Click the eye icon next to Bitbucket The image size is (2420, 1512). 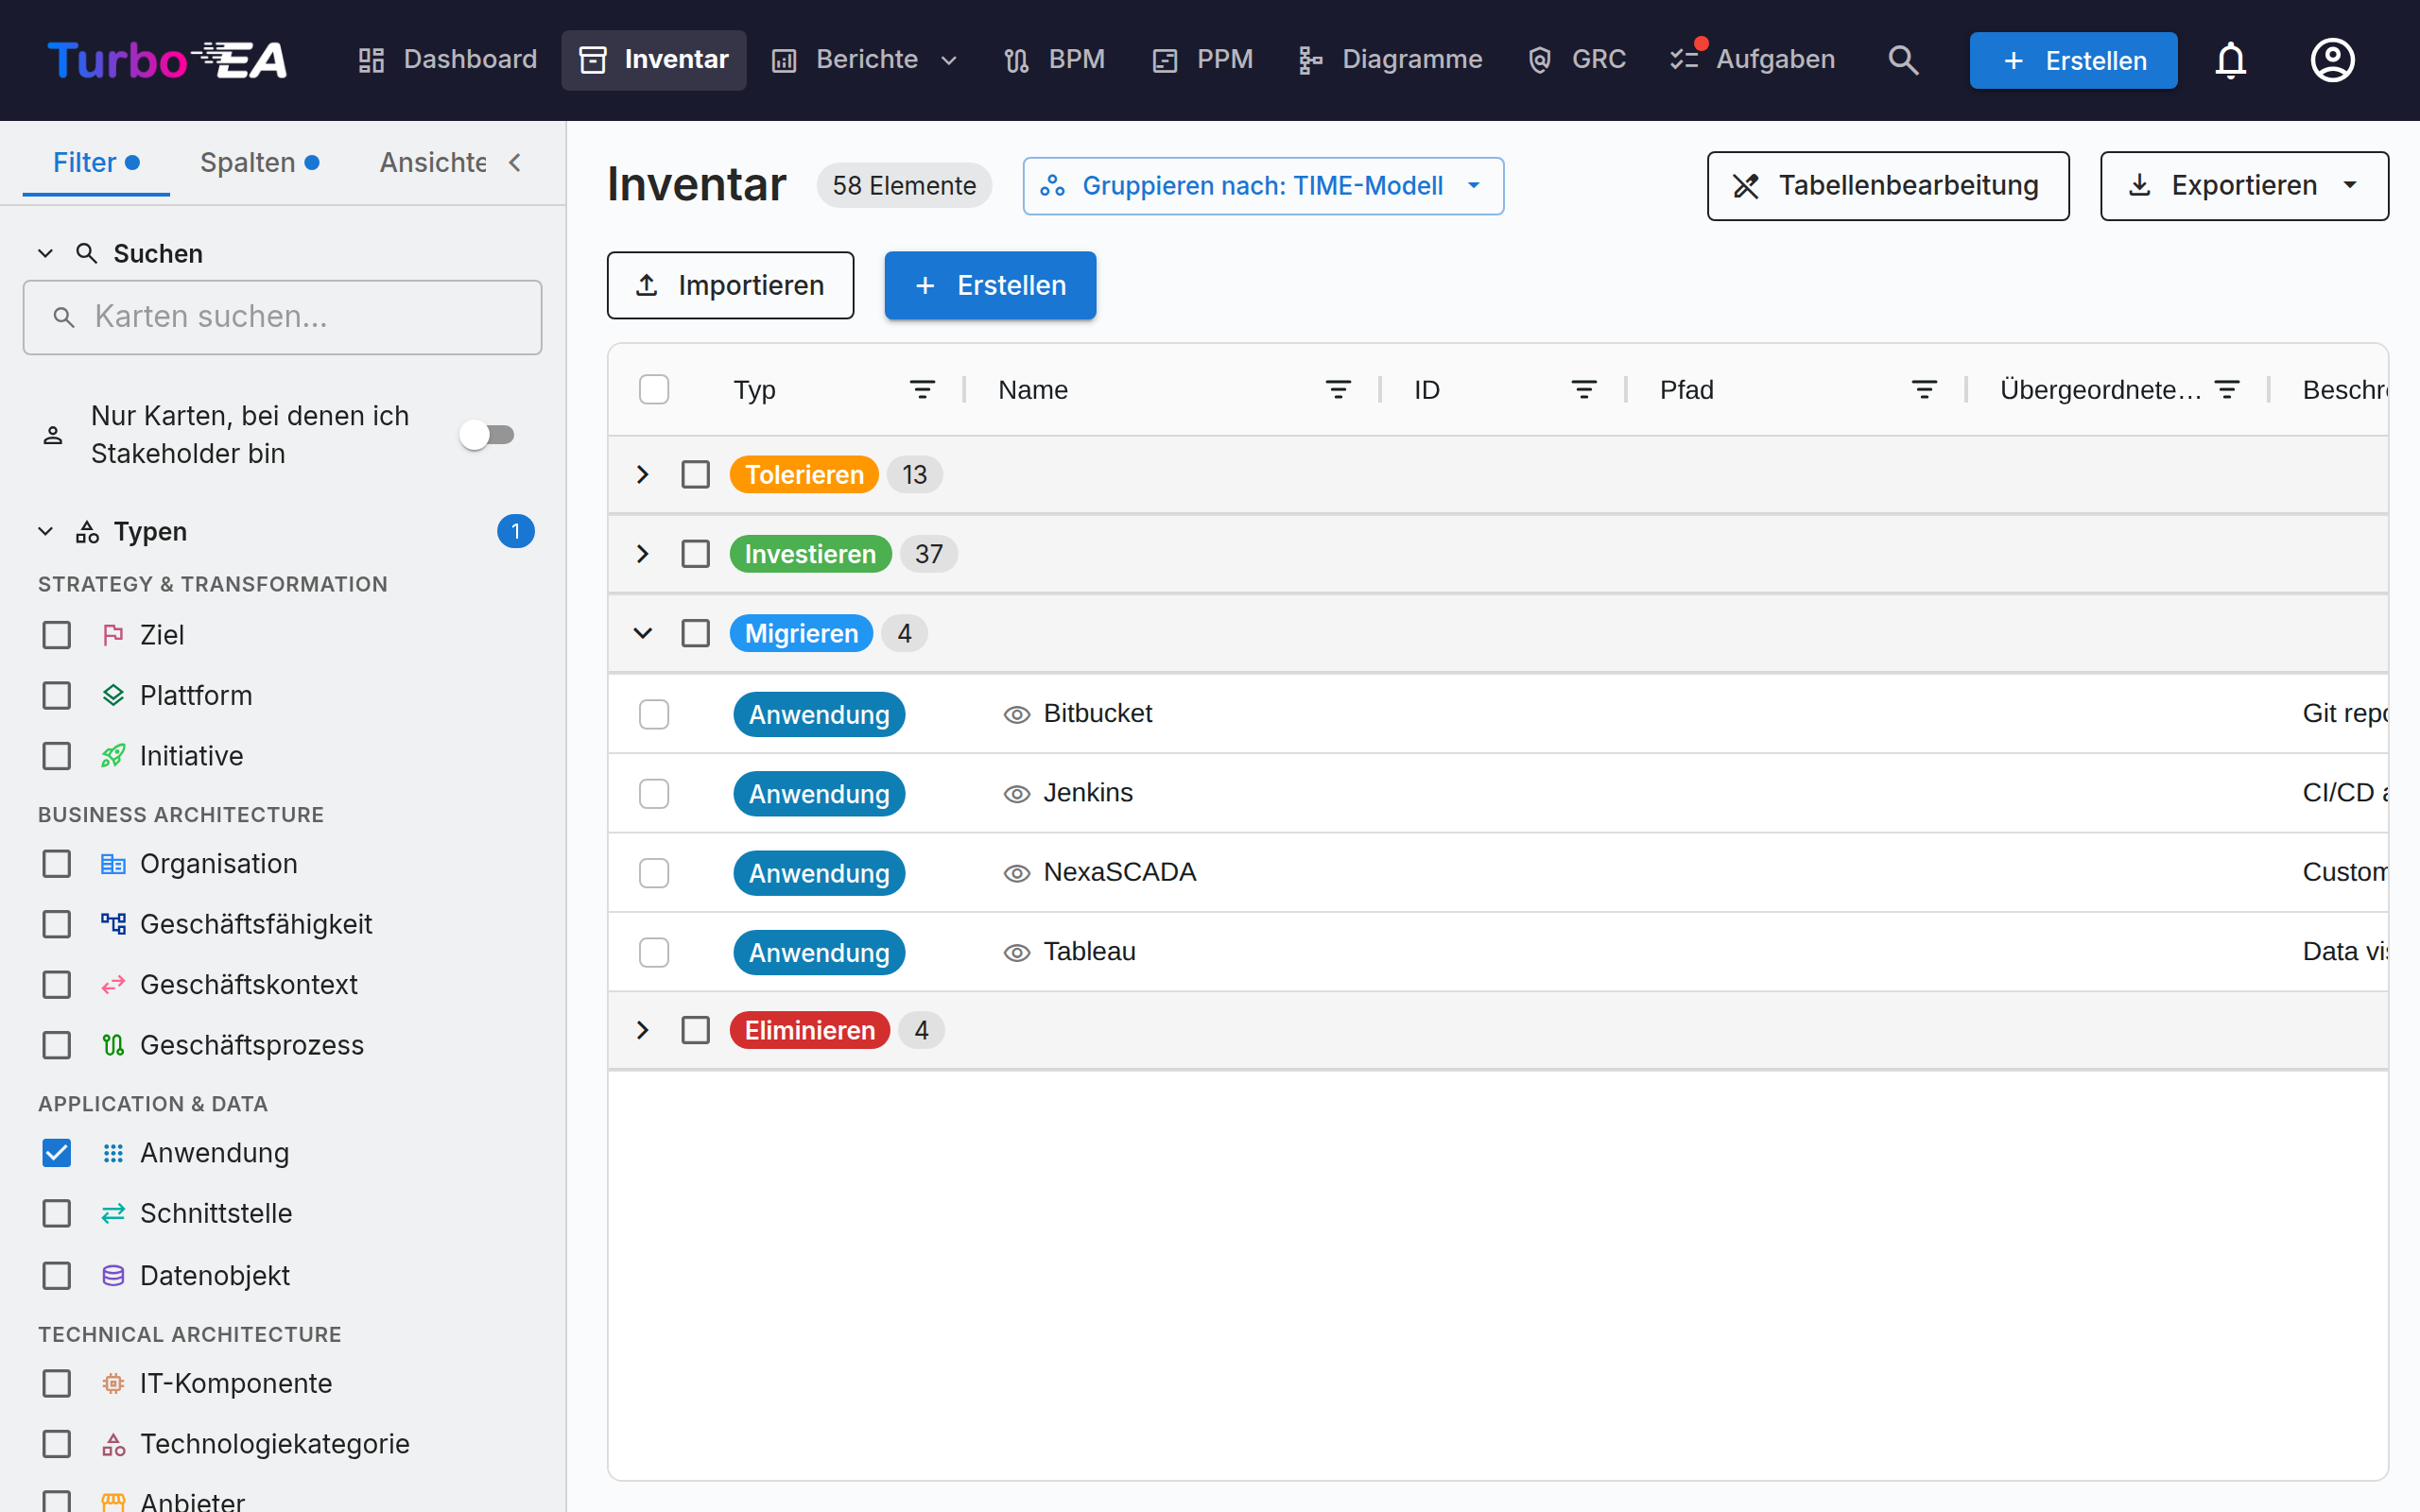coord(1016,714)
